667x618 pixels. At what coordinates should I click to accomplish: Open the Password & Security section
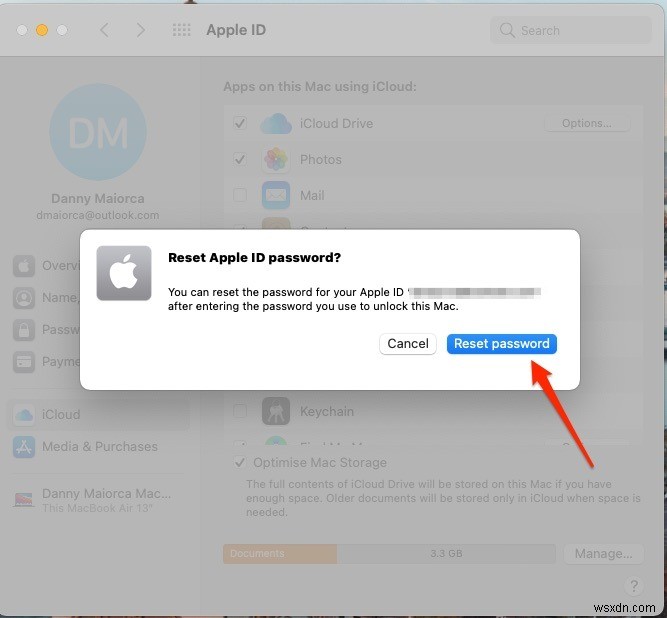coord(46,330)
